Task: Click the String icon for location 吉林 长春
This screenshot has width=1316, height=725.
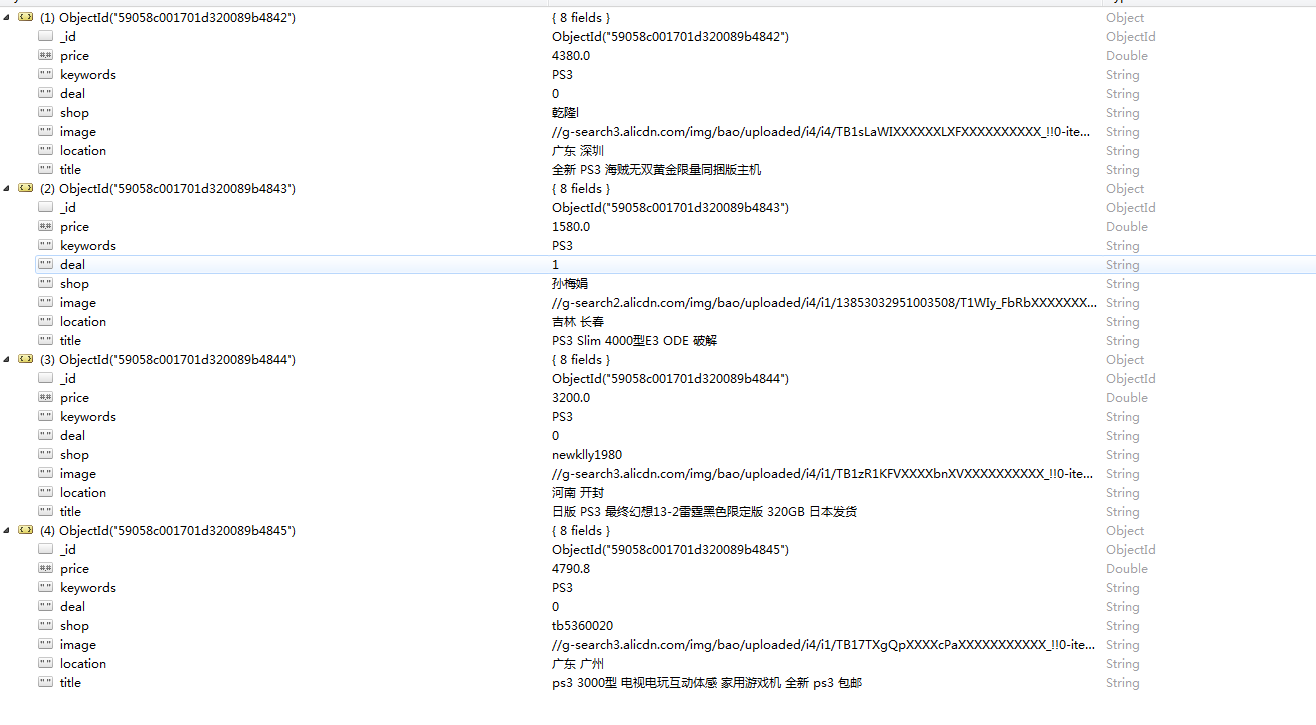Action: (x=45, y=322)
